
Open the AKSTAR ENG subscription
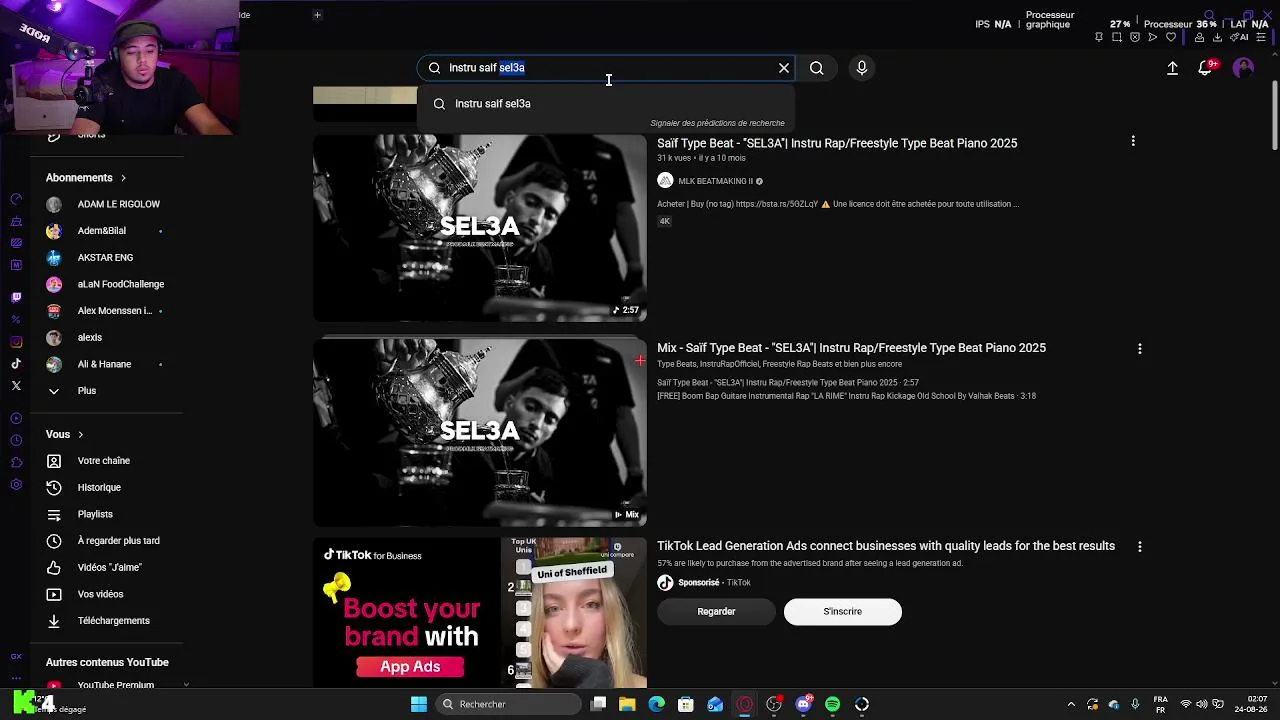pyautogui.click(x=108, y=257)
